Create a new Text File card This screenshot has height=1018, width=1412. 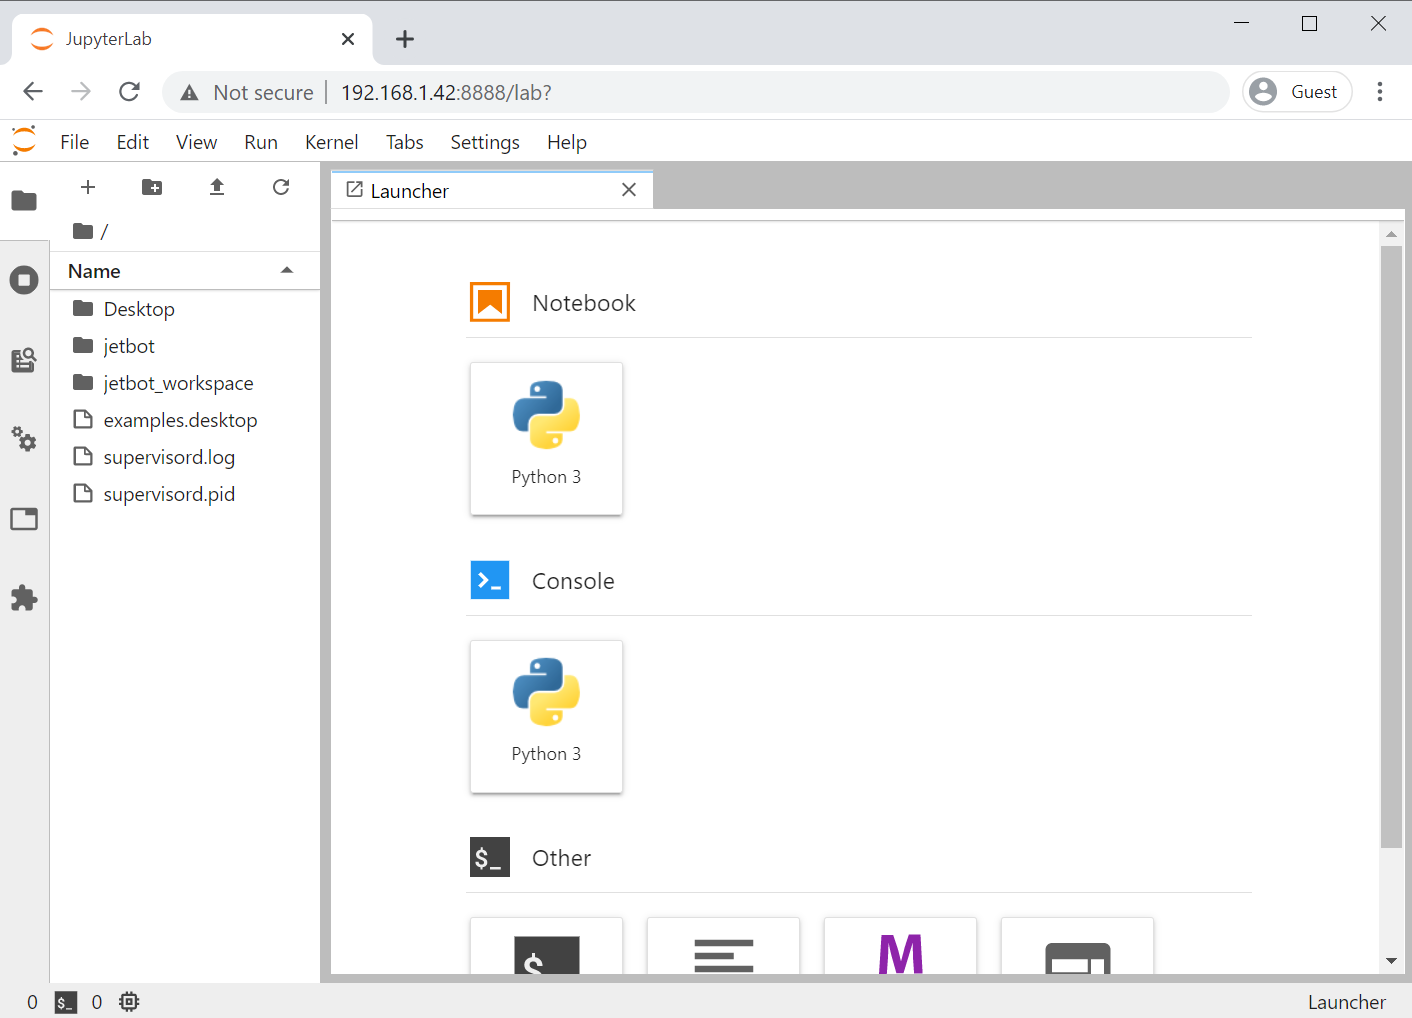point(723,946)
